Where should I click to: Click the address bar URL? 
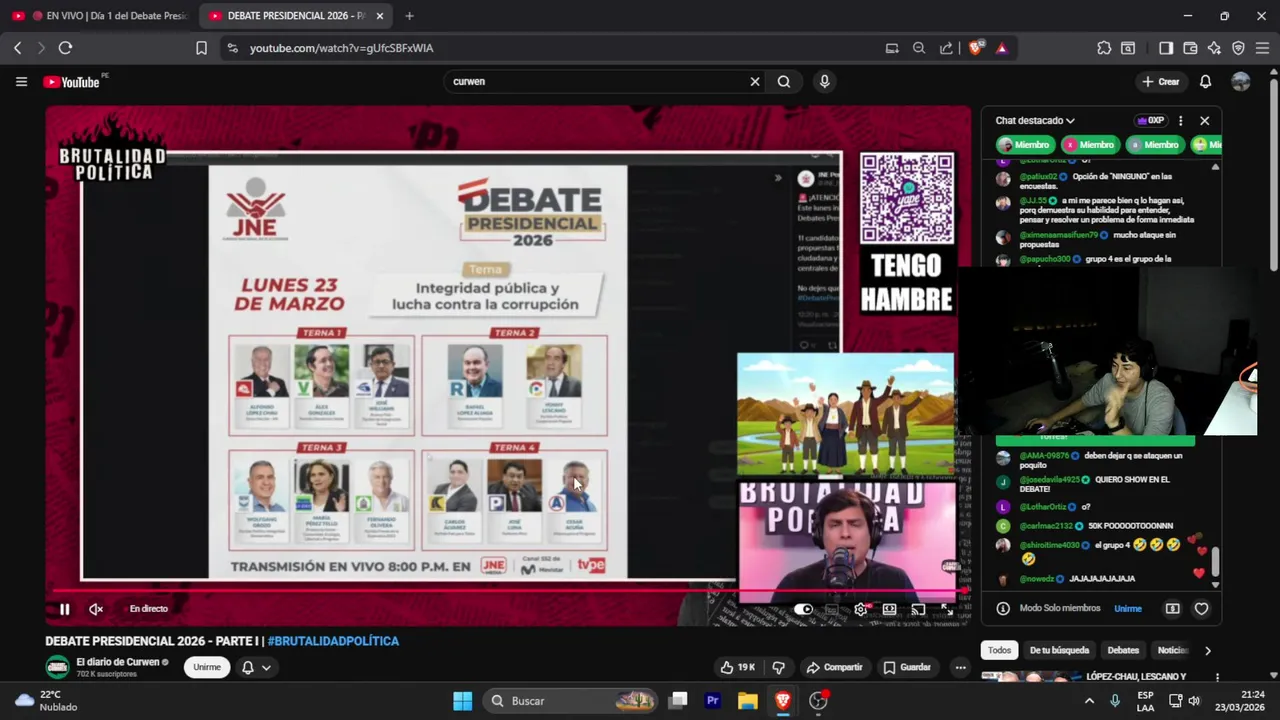[x=341, y=48]
